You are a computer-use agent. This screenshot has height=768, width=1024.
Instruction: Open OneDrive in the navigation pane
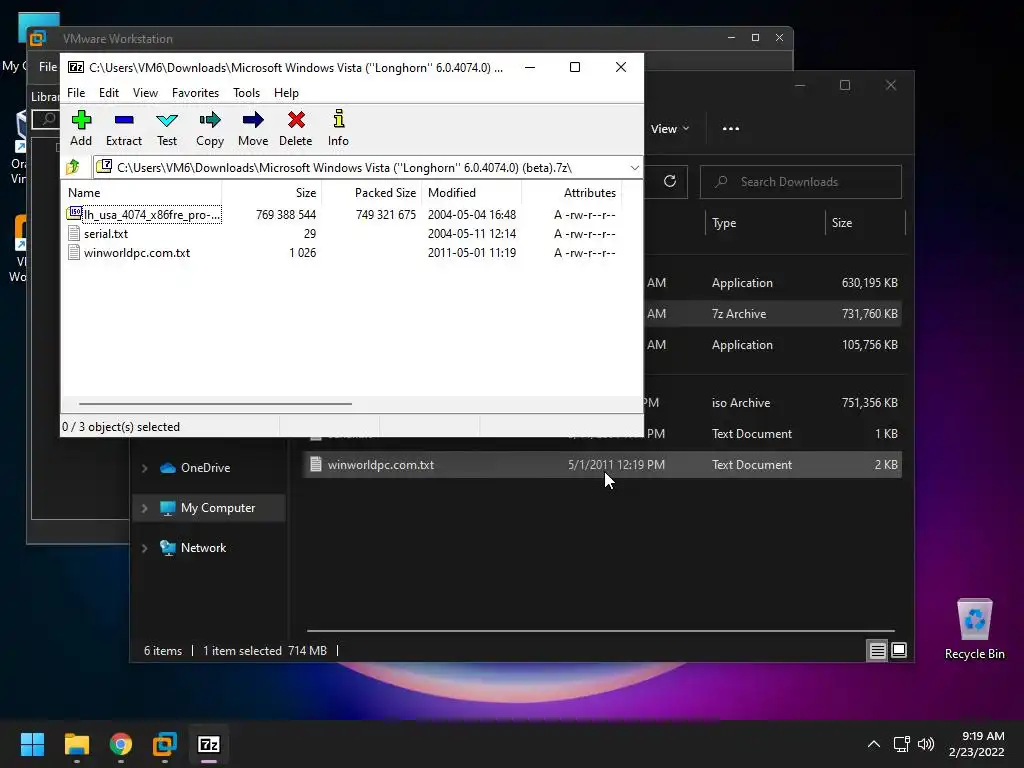205,468
